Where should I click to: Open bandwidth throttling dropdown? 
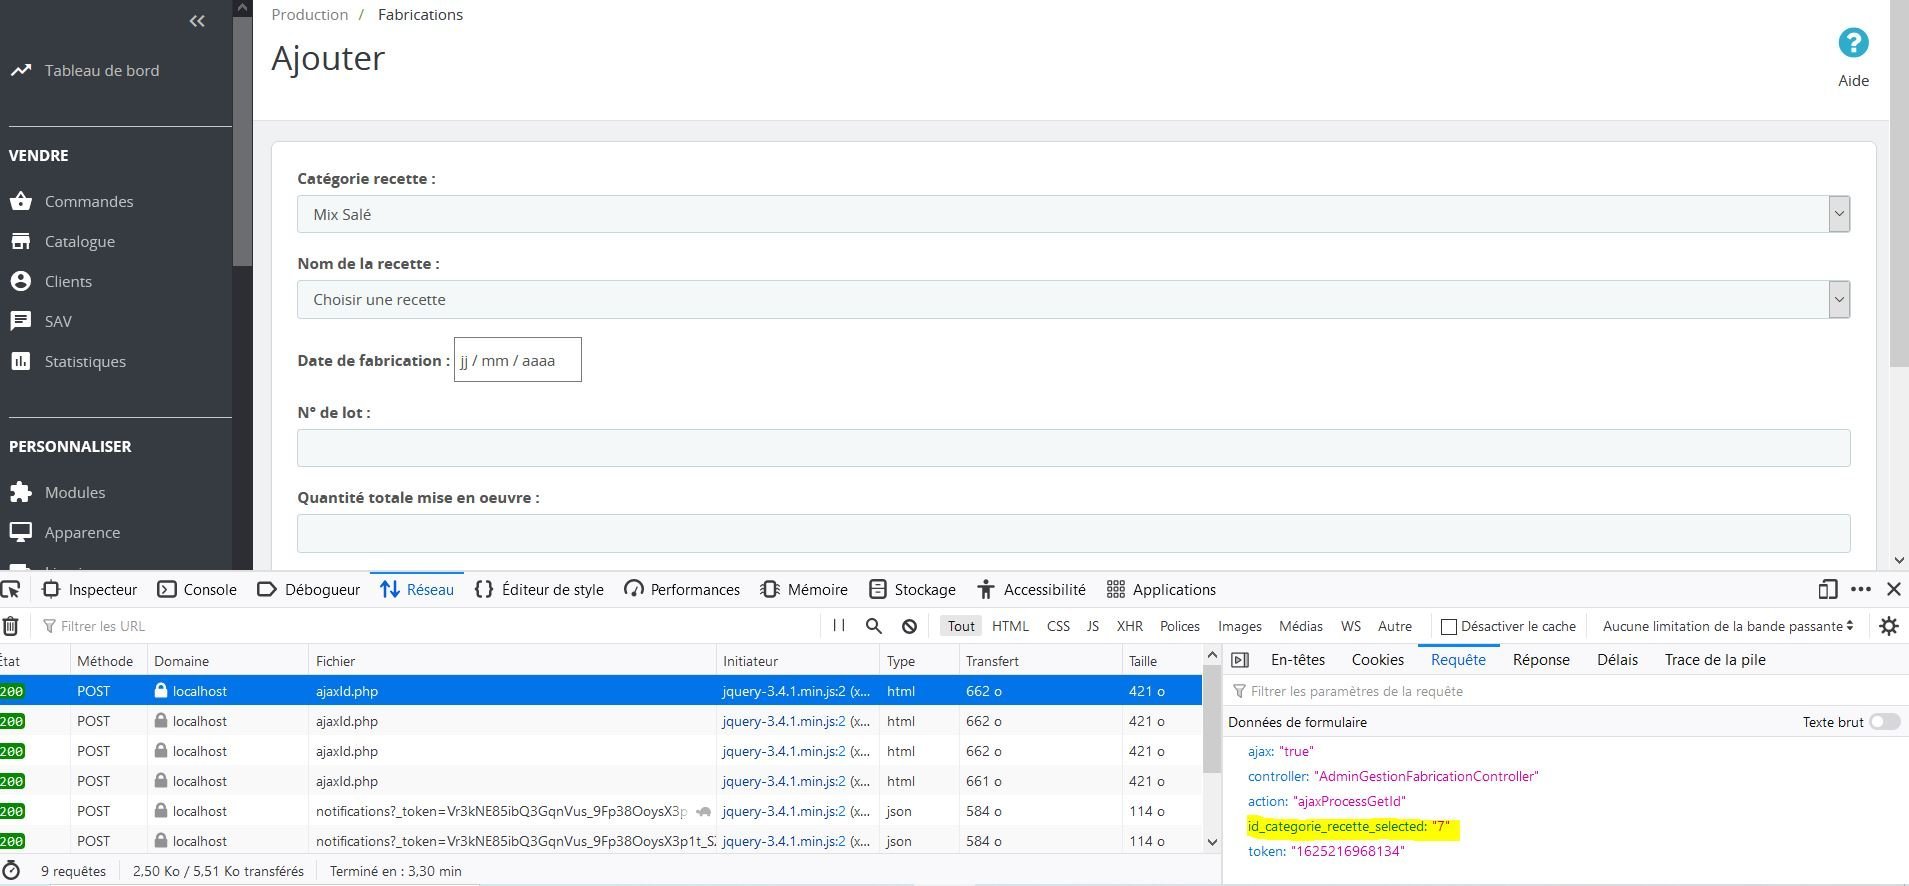click(x=1727, y=626)
